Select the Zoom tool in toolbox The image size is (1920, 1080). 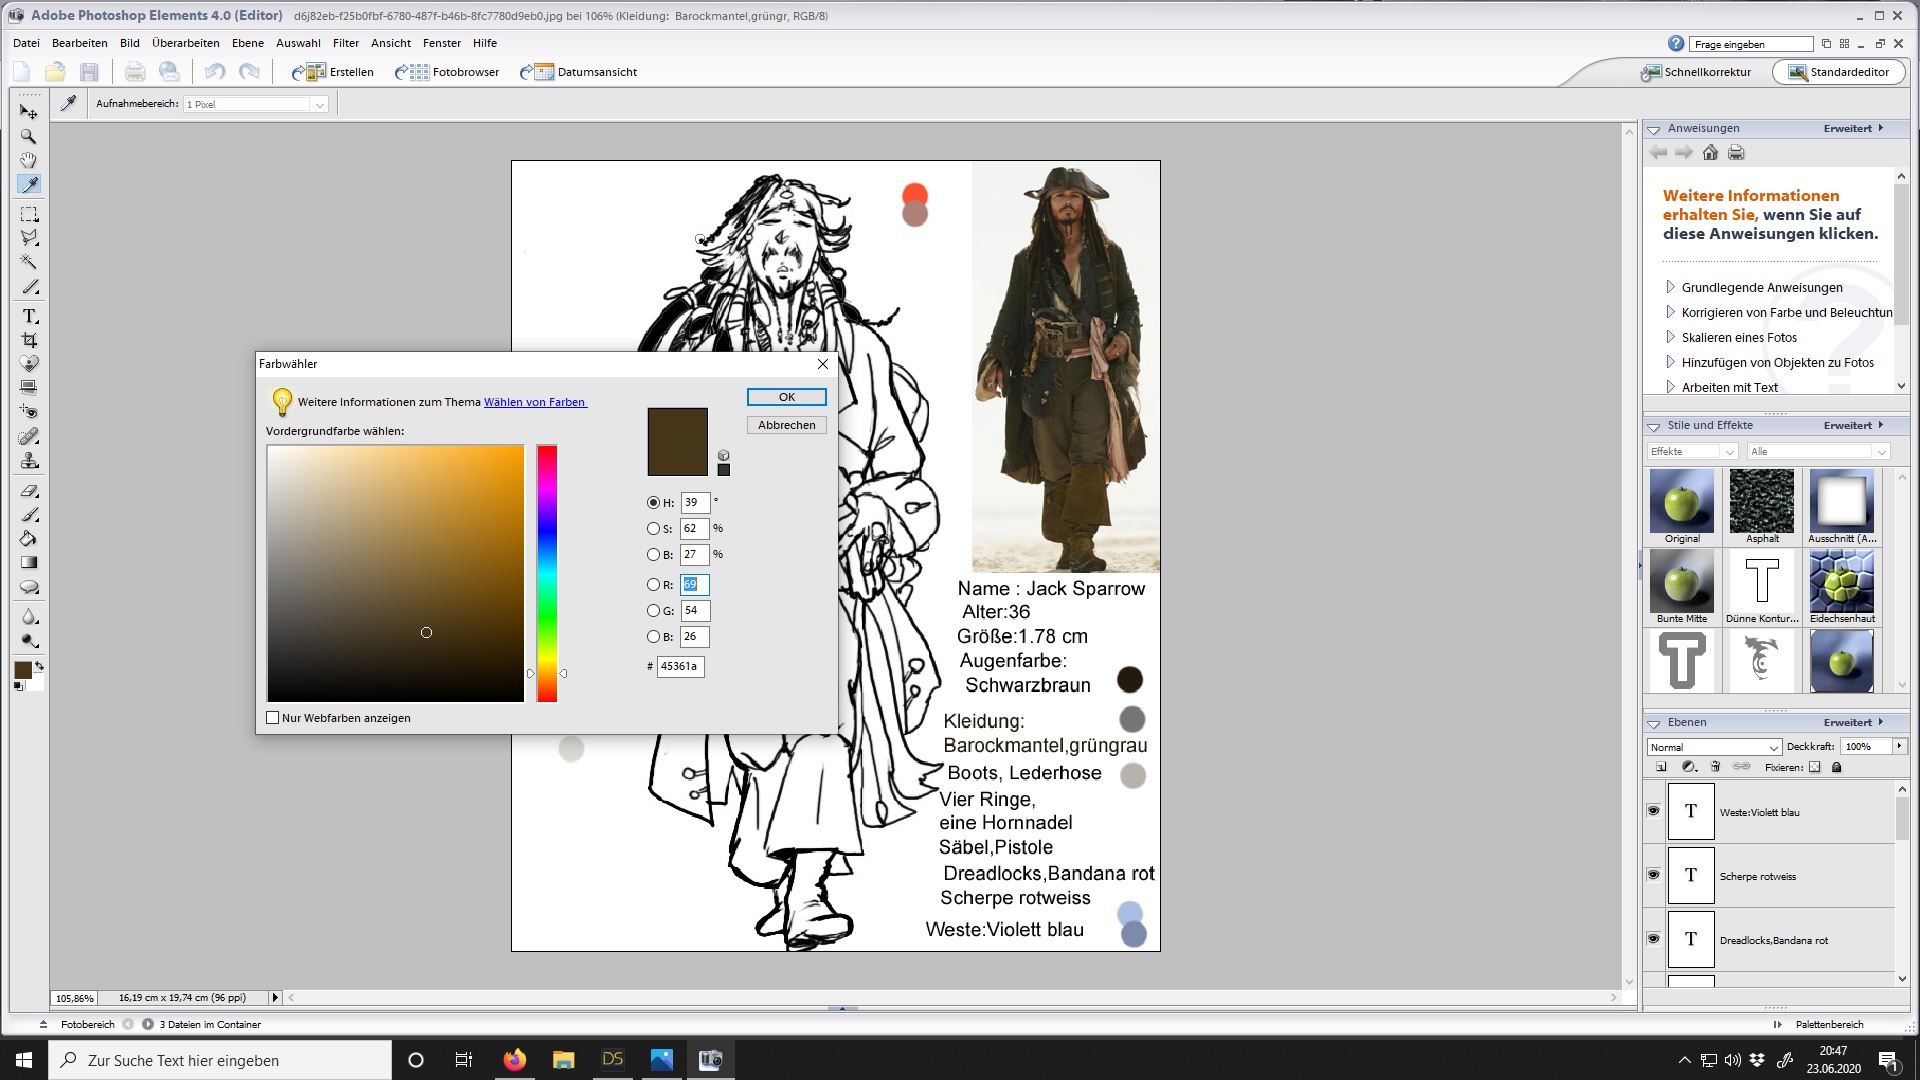pyautogui.click(x=29, y=136)
